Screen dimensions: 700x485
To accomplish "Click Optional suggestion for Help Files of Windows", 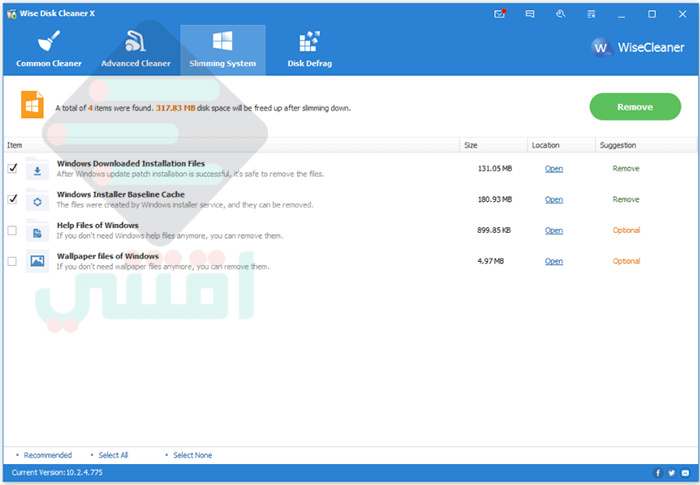I will pos(626,230).
